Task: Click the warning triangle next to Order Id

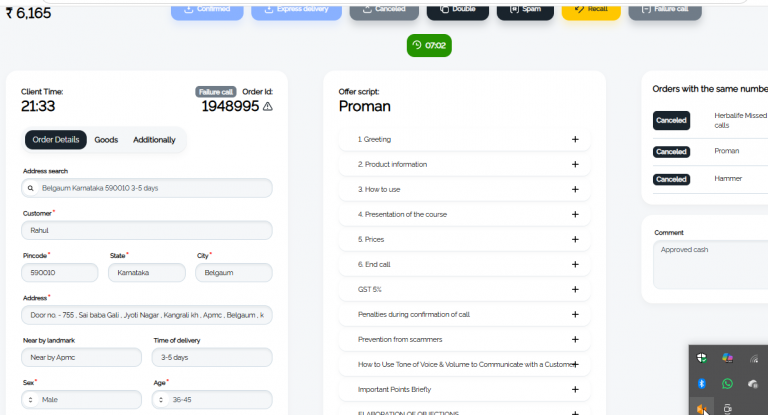Action: point(267,106)
